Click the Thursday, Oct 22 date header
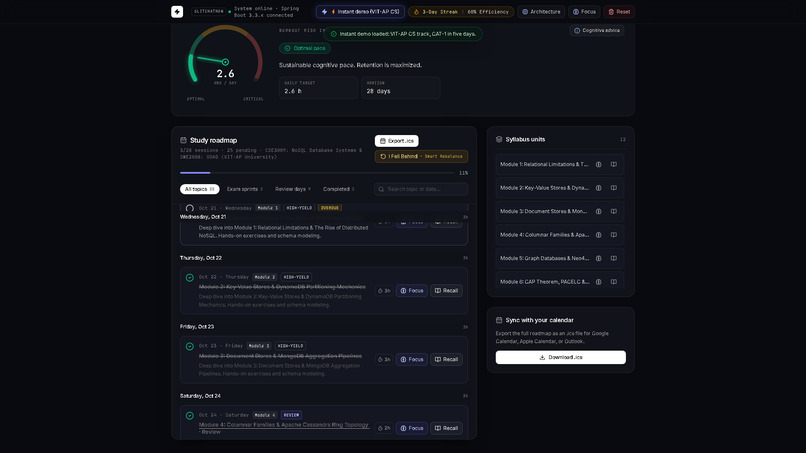 coord(200,258)
